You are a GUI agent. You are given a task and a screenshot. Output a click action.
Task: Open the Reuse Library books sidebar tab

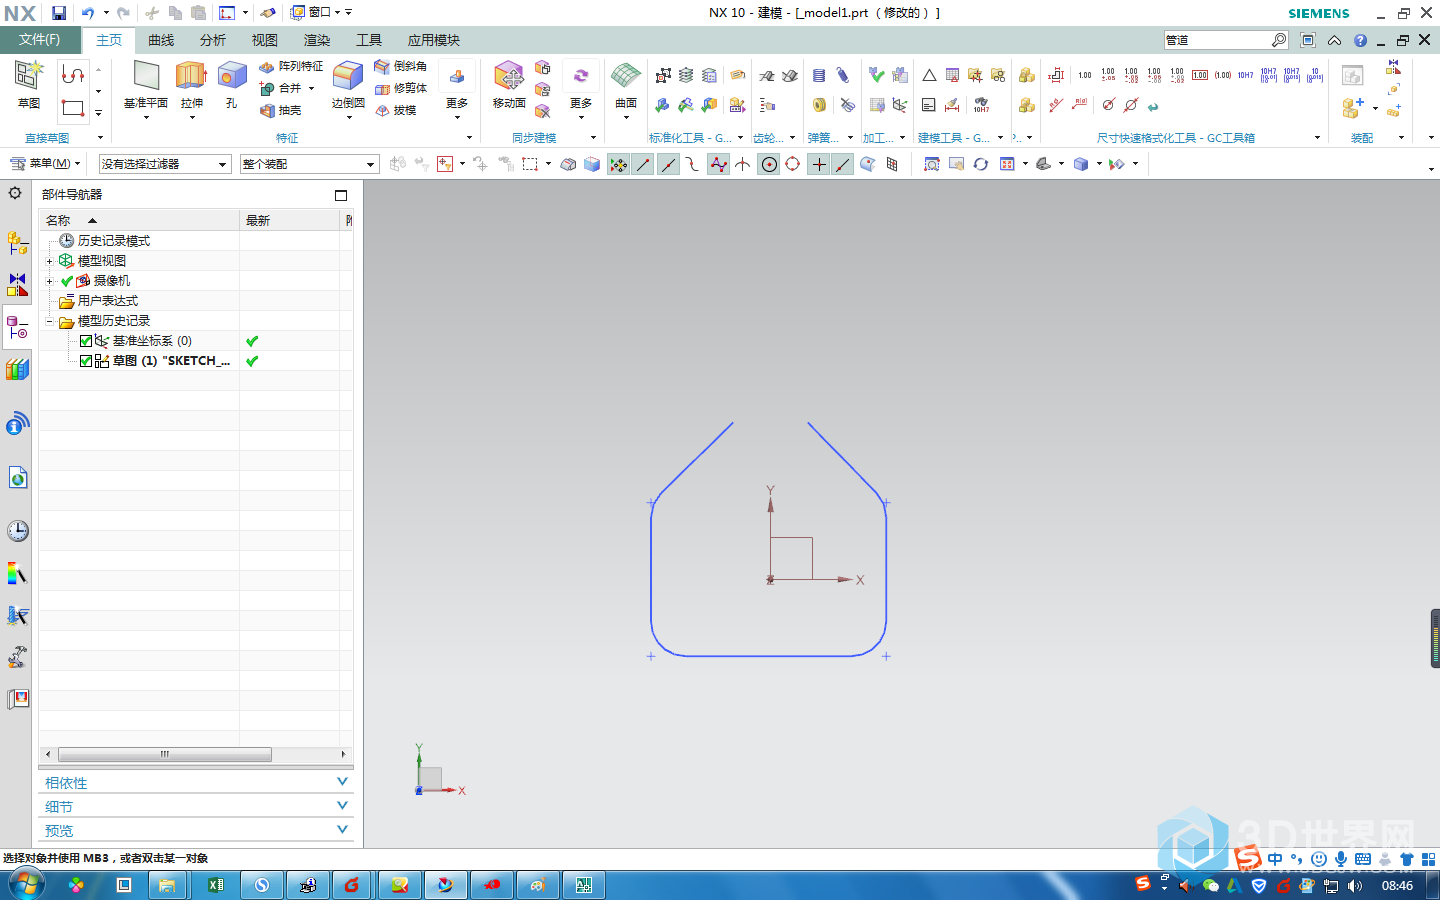[17, 369]
